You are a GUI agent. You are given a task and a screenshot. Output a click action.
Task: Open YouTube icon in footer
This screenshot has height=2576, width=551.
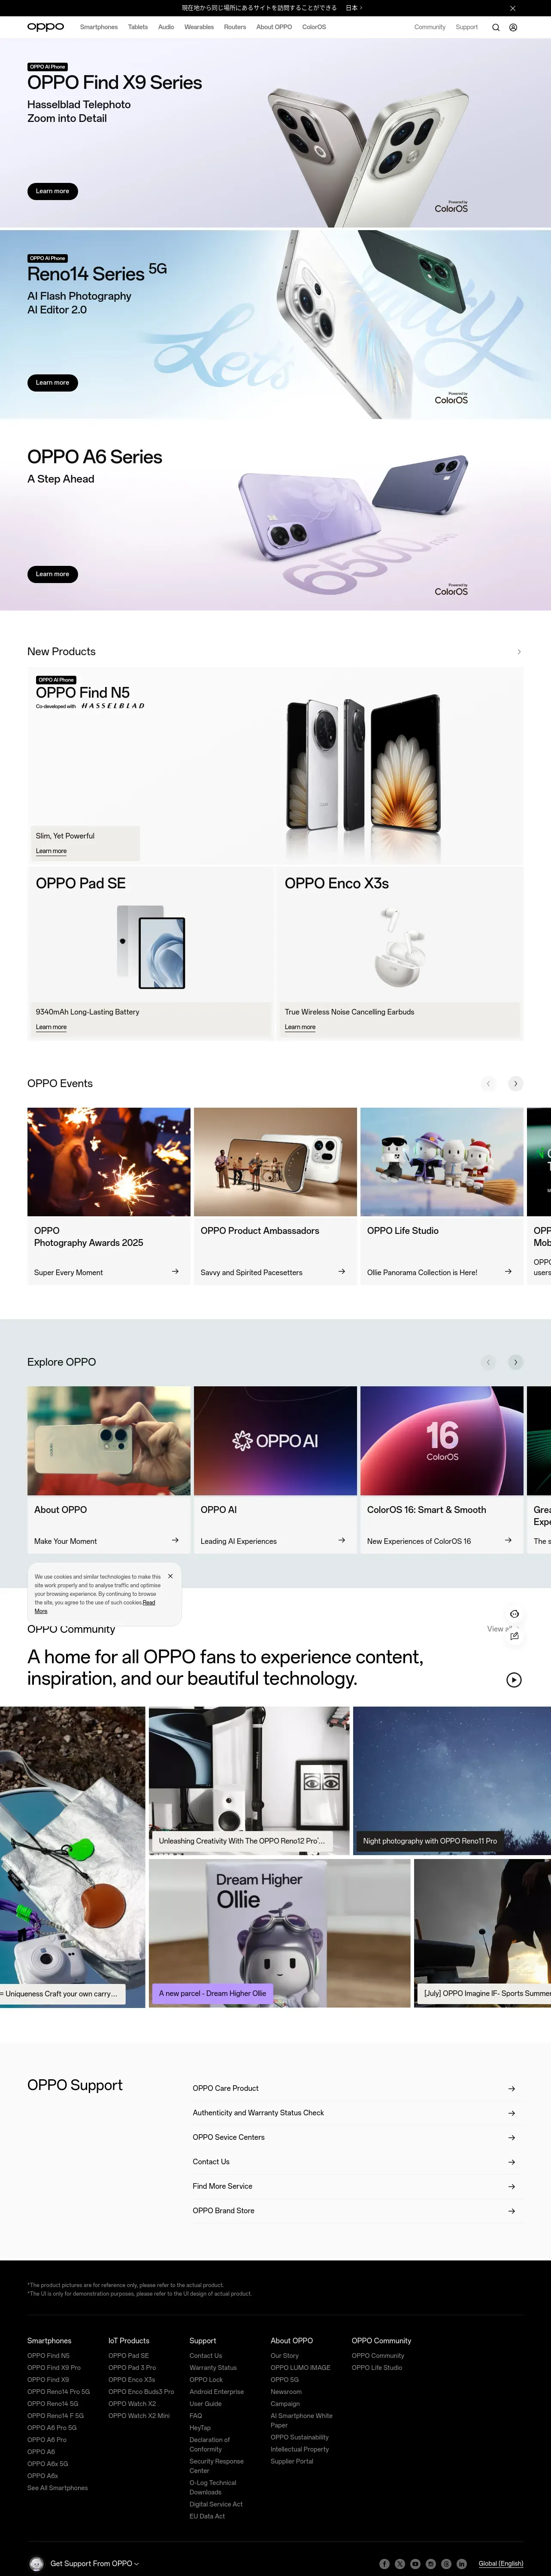[415, 2564]
